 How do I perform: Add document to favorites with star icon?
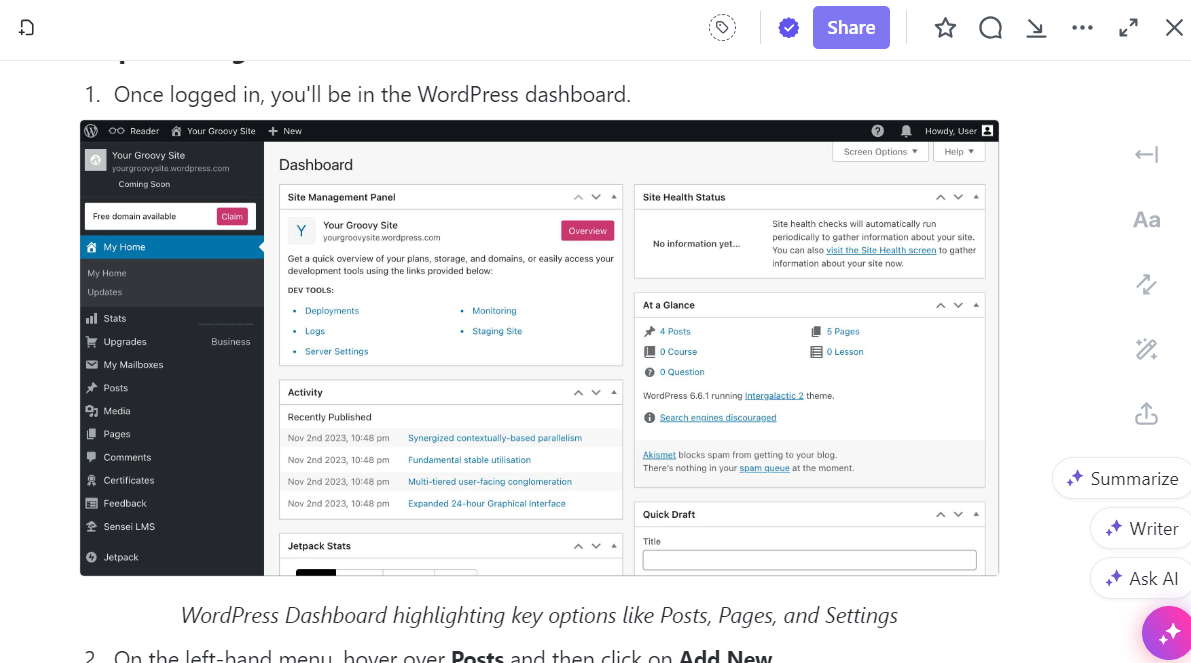point(945,28)
